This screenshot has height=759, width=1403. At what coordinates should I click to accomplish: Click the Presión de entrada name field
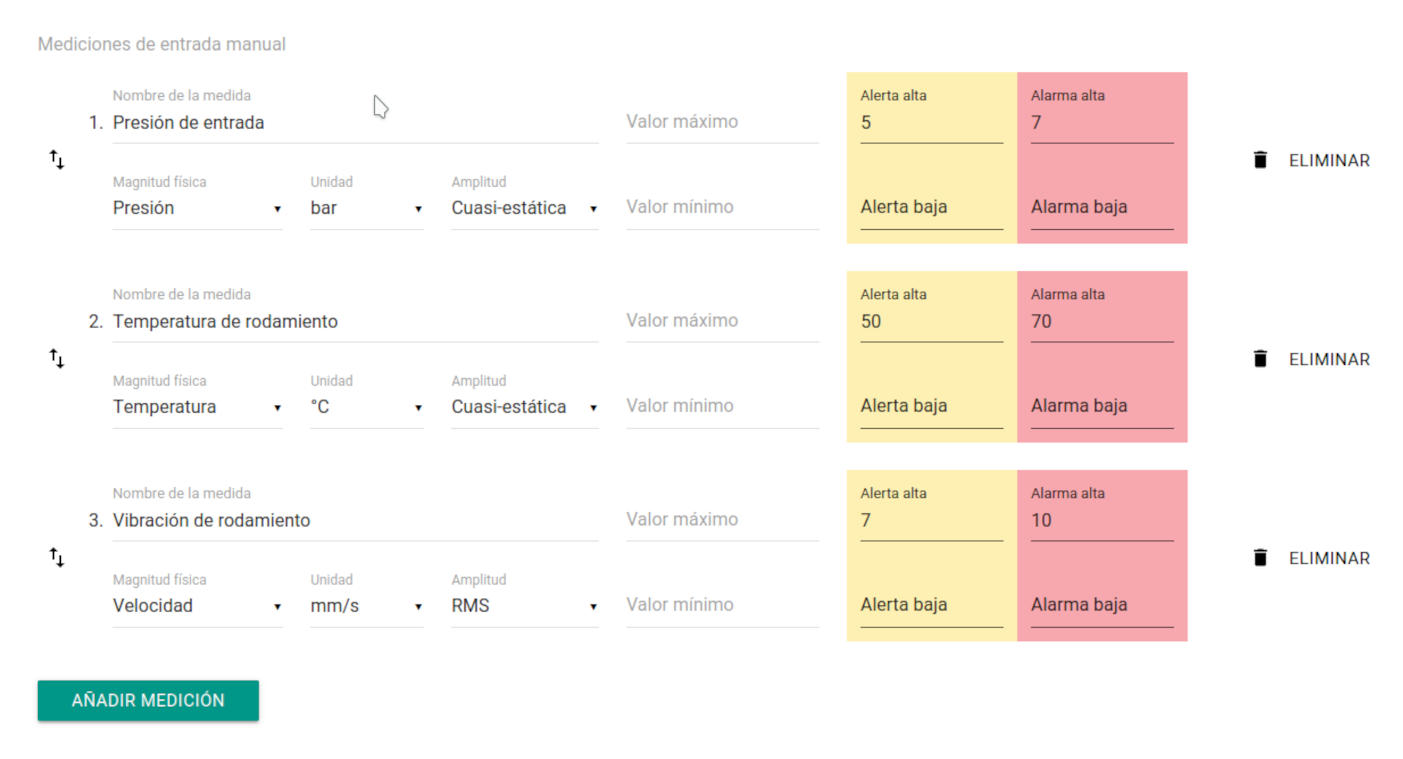tap(355, 123)
